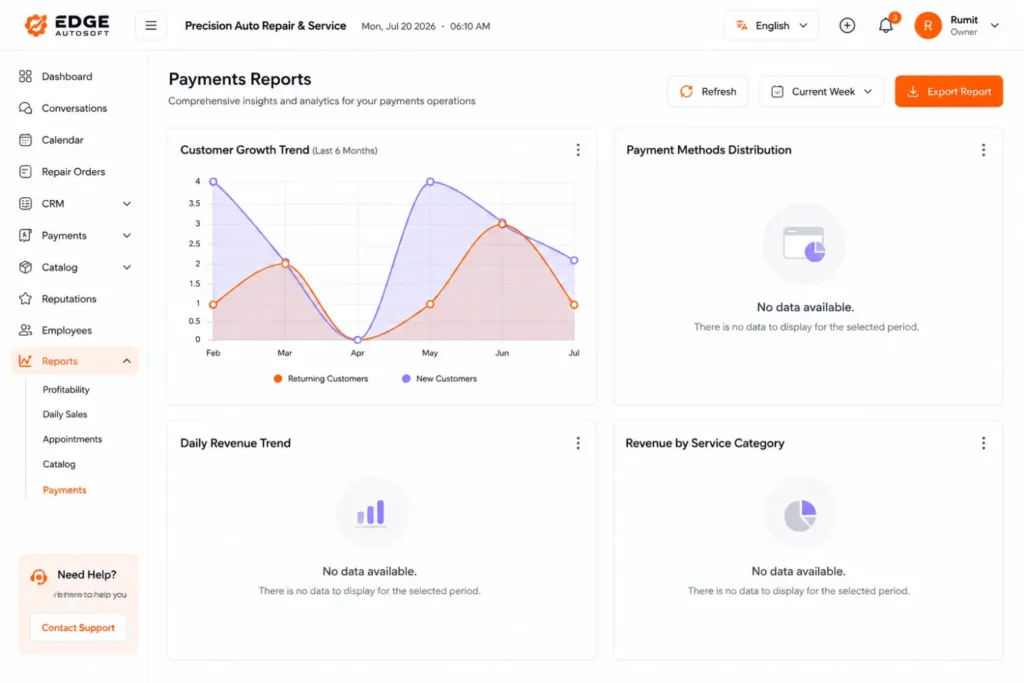Open the English language dropdown
Screen dimensions: 1024x683
tap(771, 25)
